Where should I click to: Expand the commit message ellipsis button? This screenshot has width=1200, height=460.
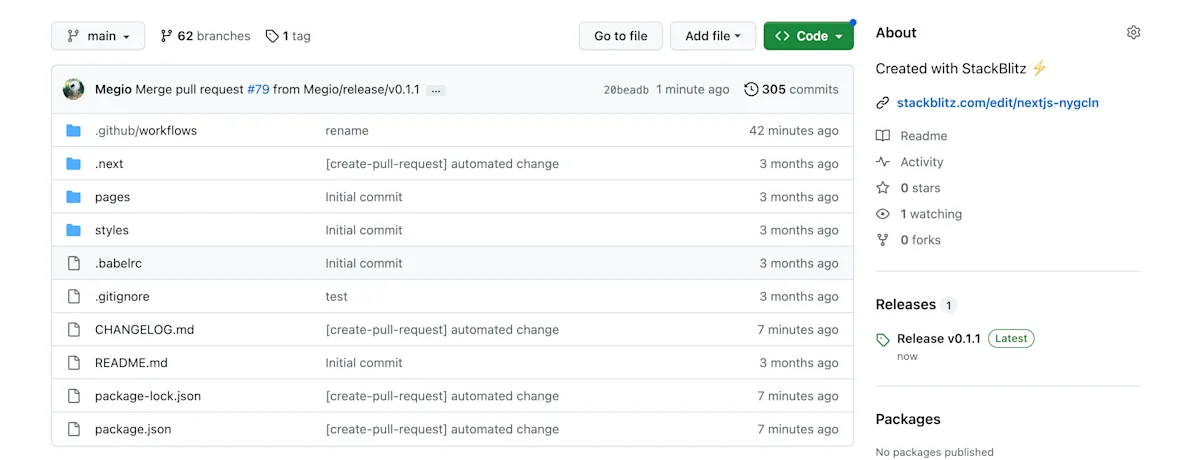436,90
